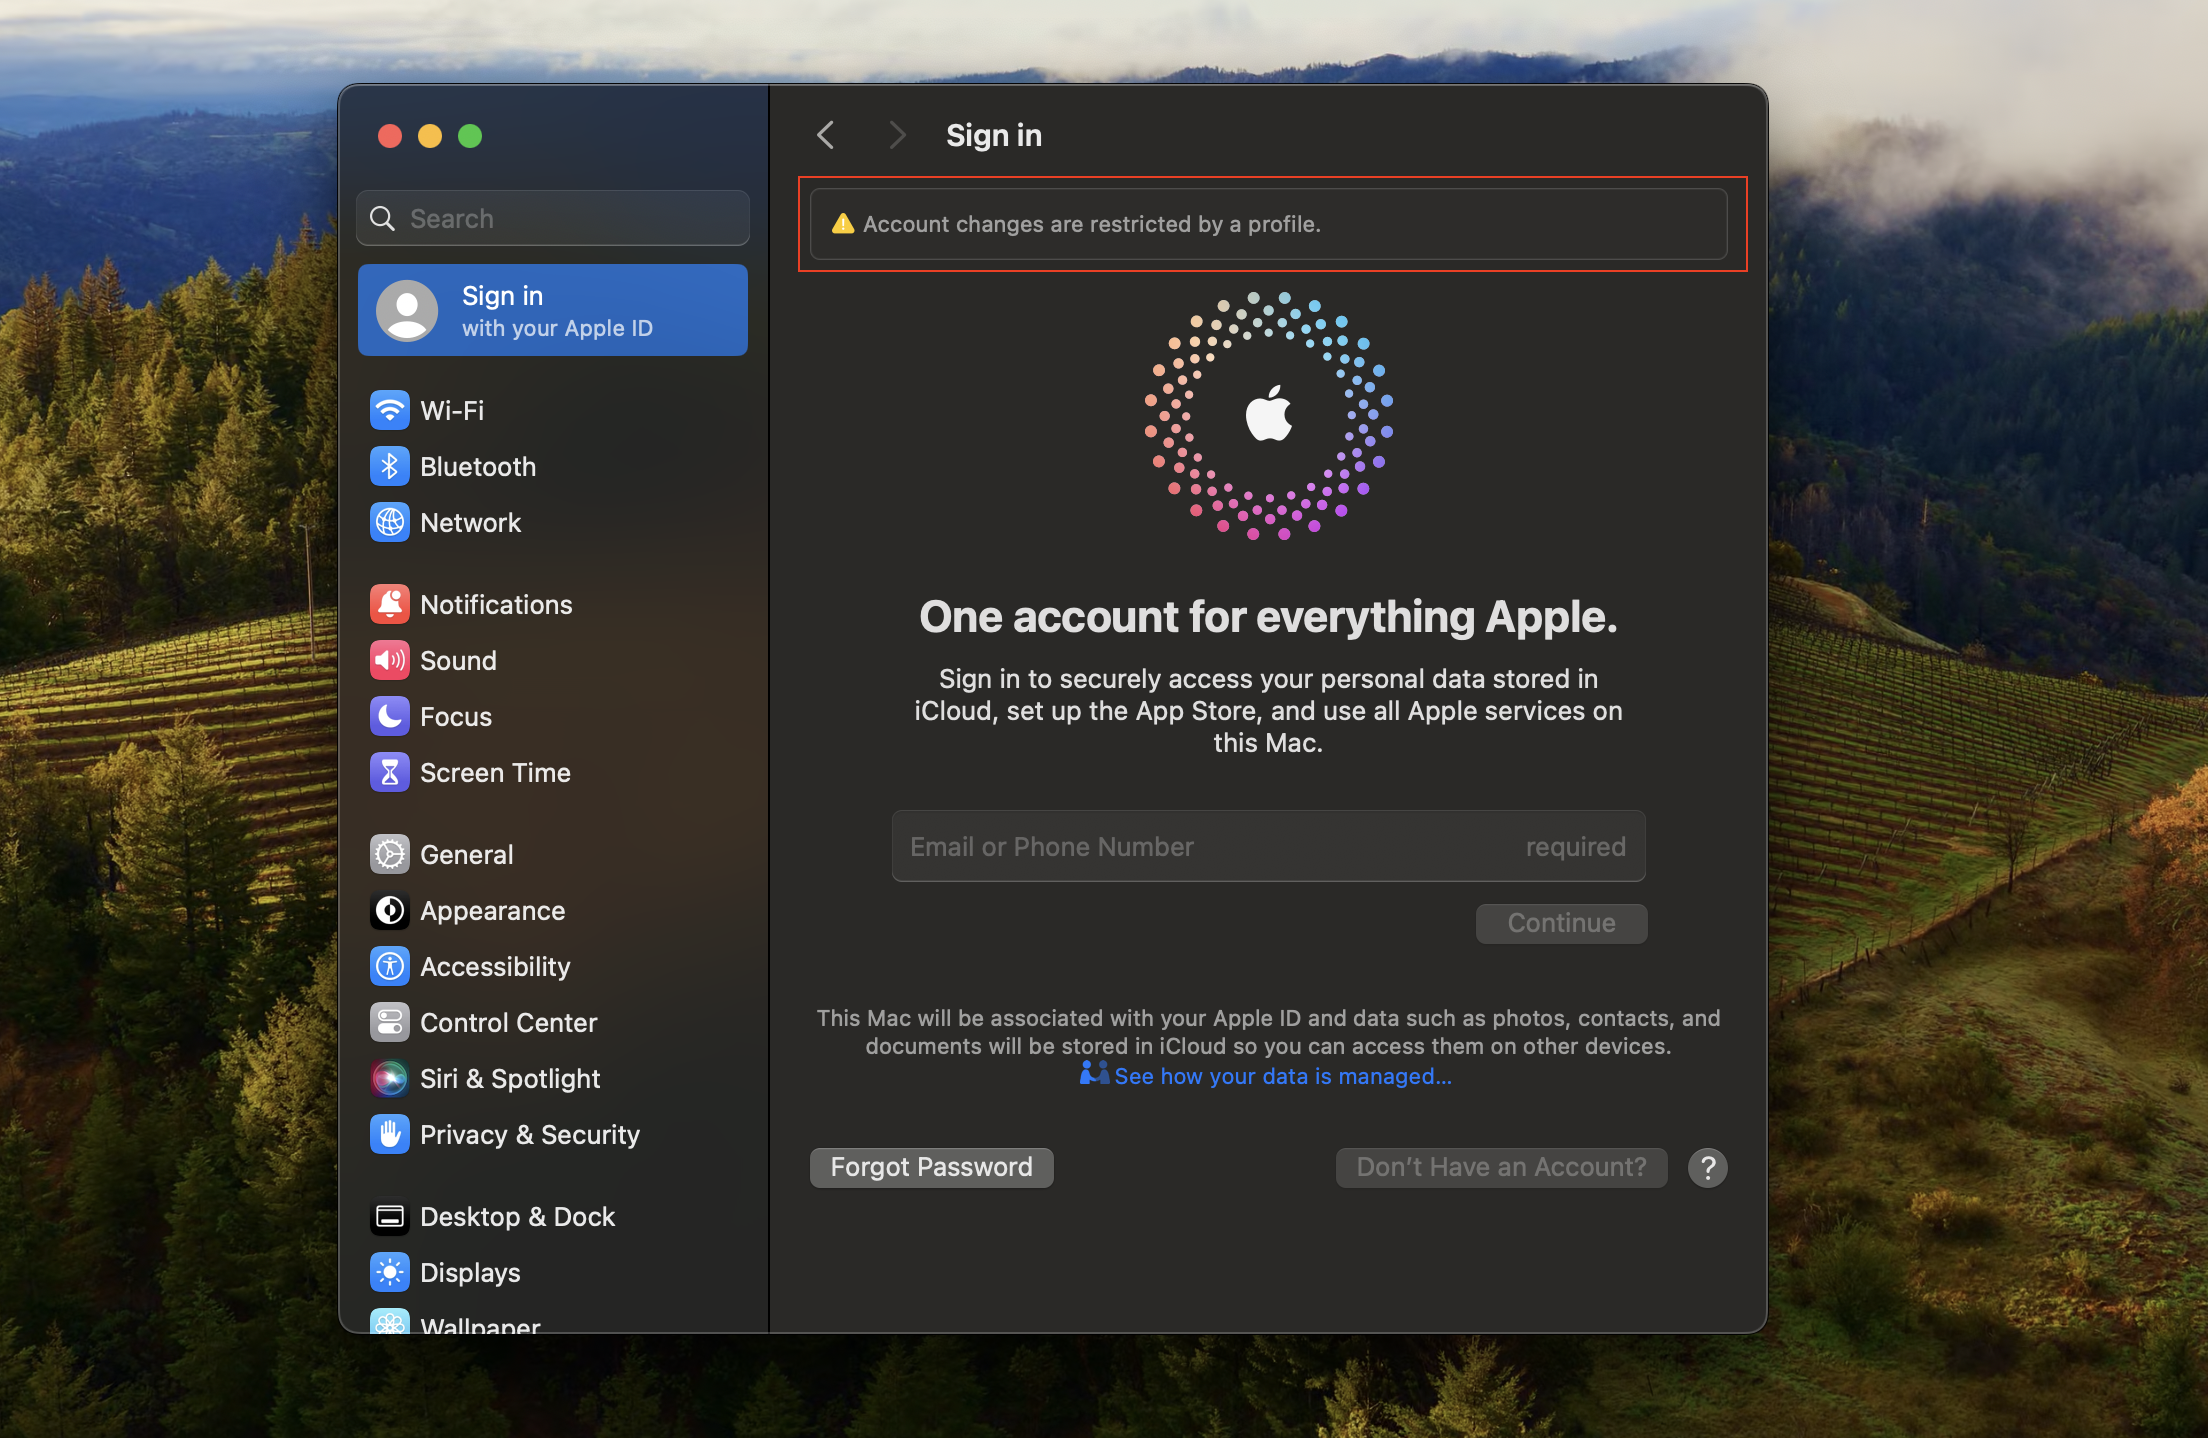
Task: Click the Notifications bell icon
Action: pos(390,604)
